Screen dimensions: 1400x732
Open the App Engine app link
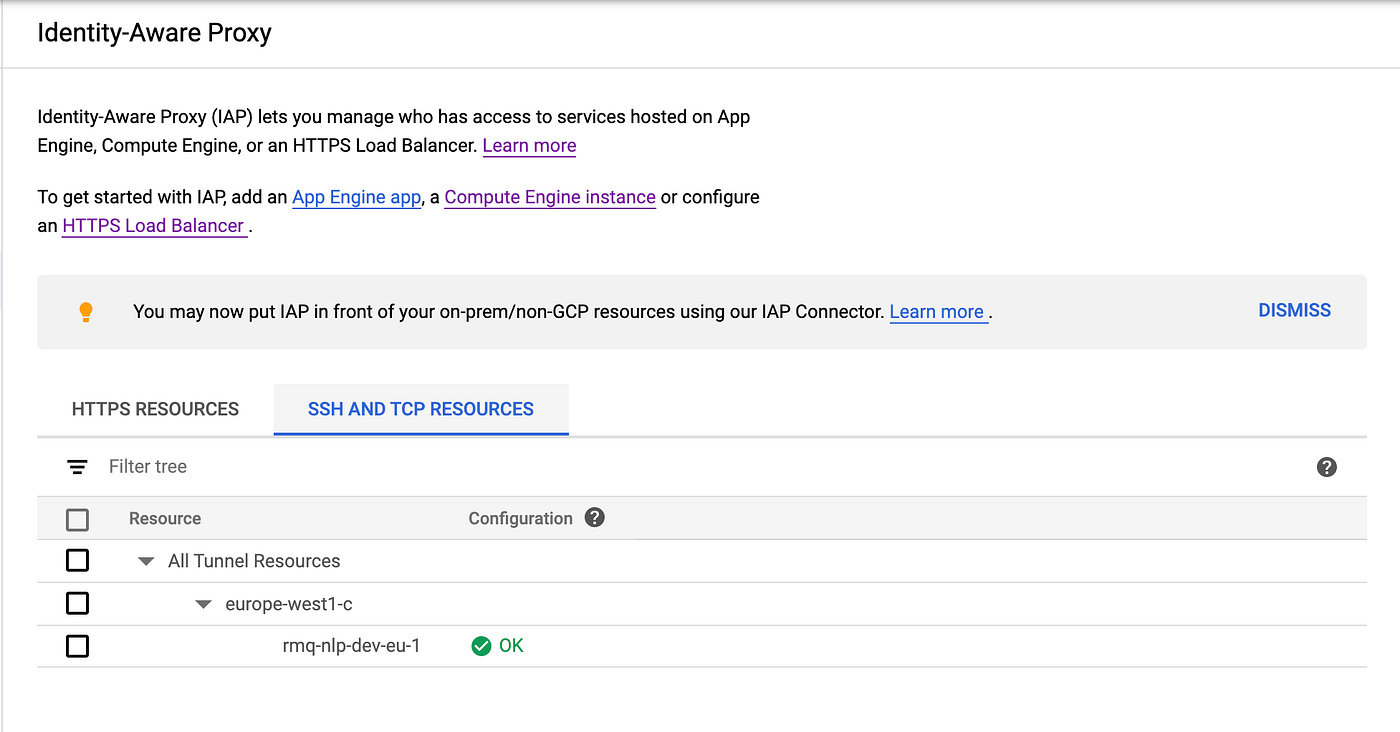(x=356, y=197)
